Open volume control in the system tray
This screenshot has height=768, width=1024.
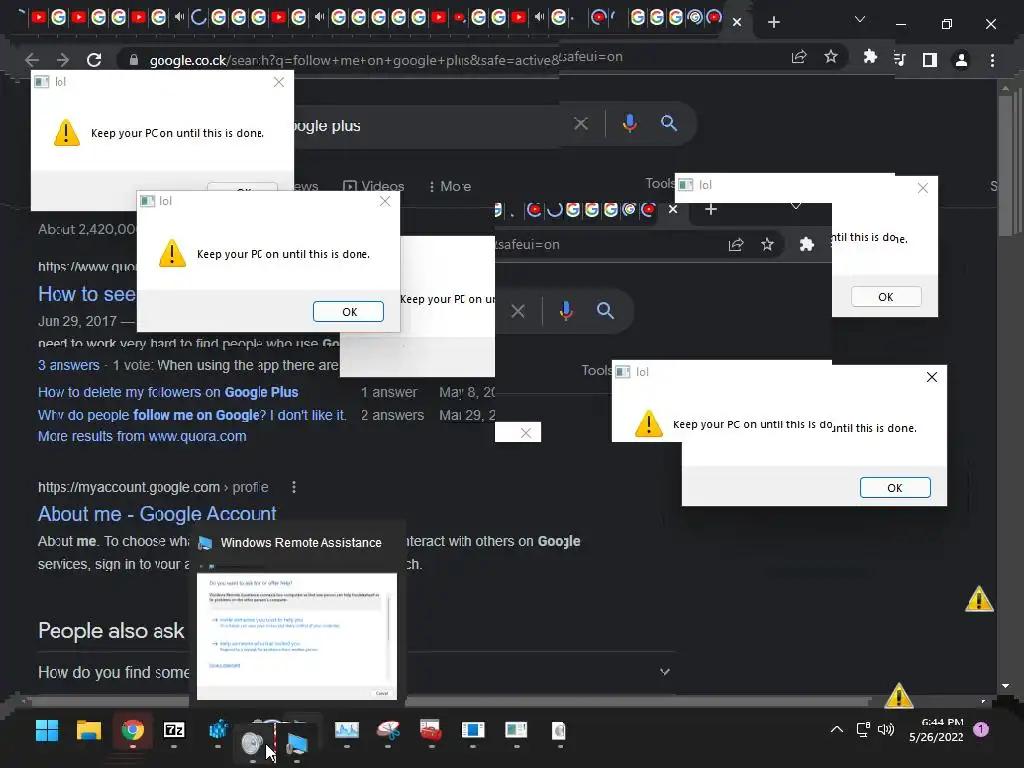[886, 729]
